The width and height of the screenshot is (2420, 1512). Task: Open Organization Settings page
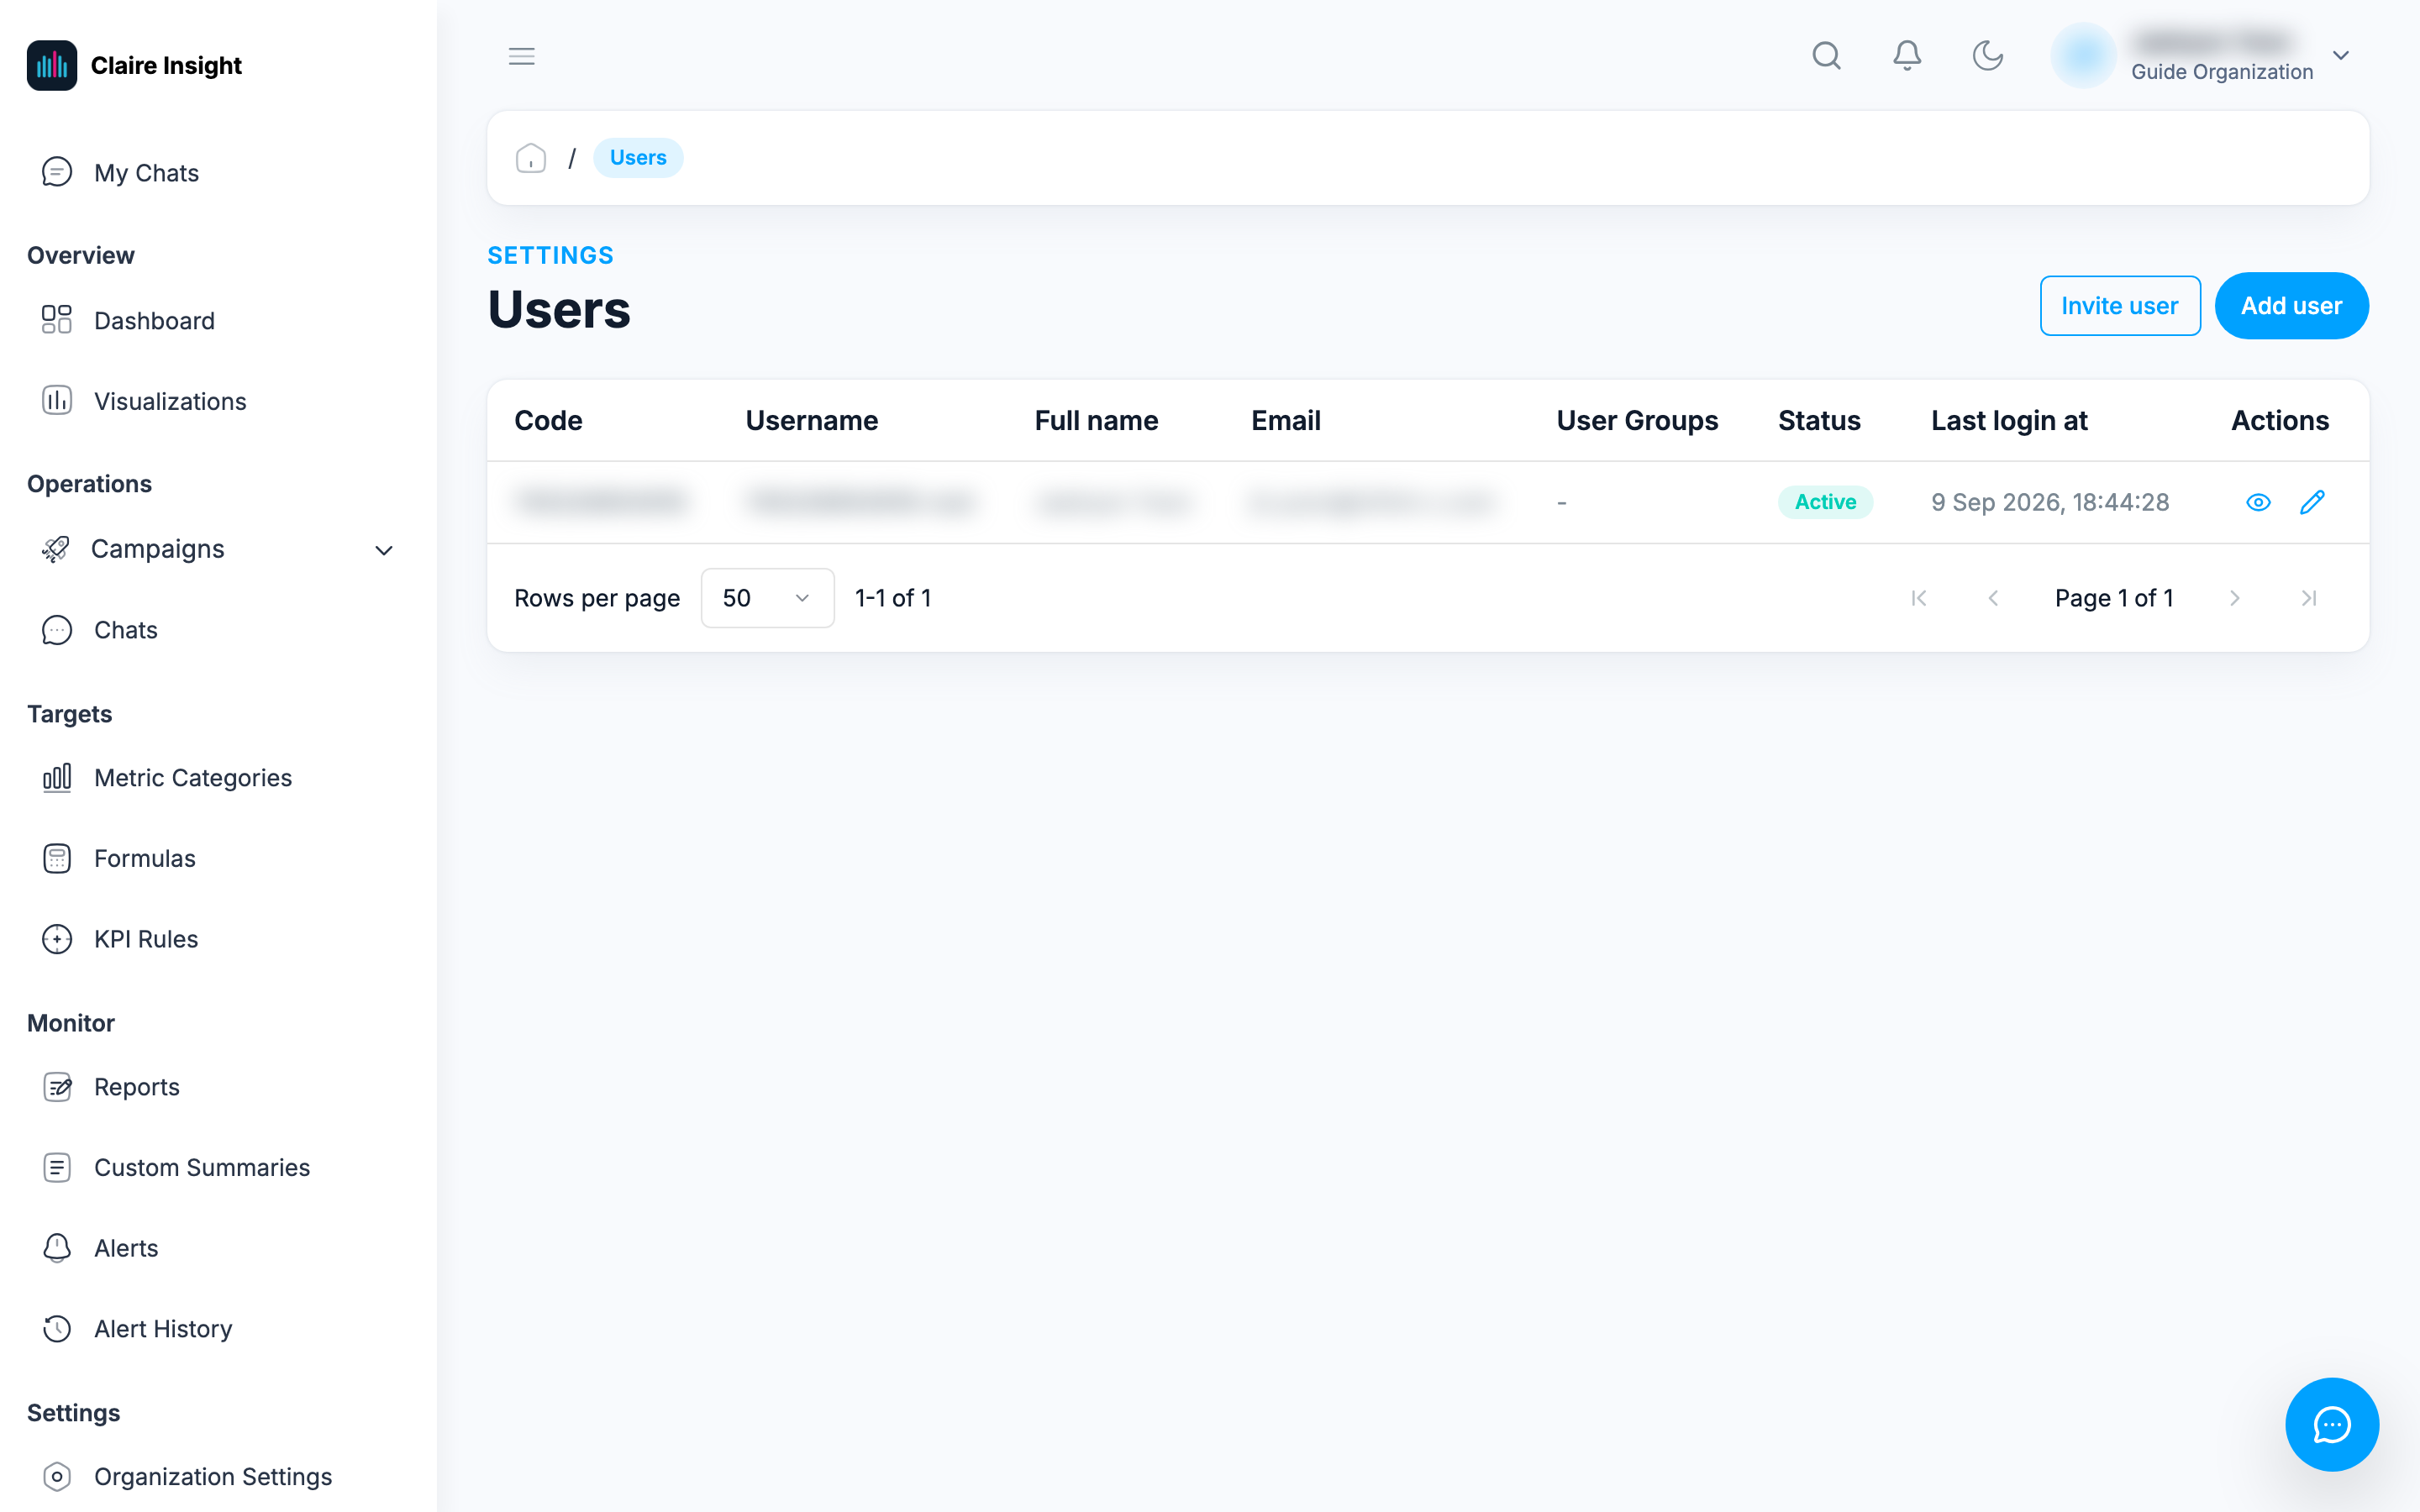click(213, 1477)
